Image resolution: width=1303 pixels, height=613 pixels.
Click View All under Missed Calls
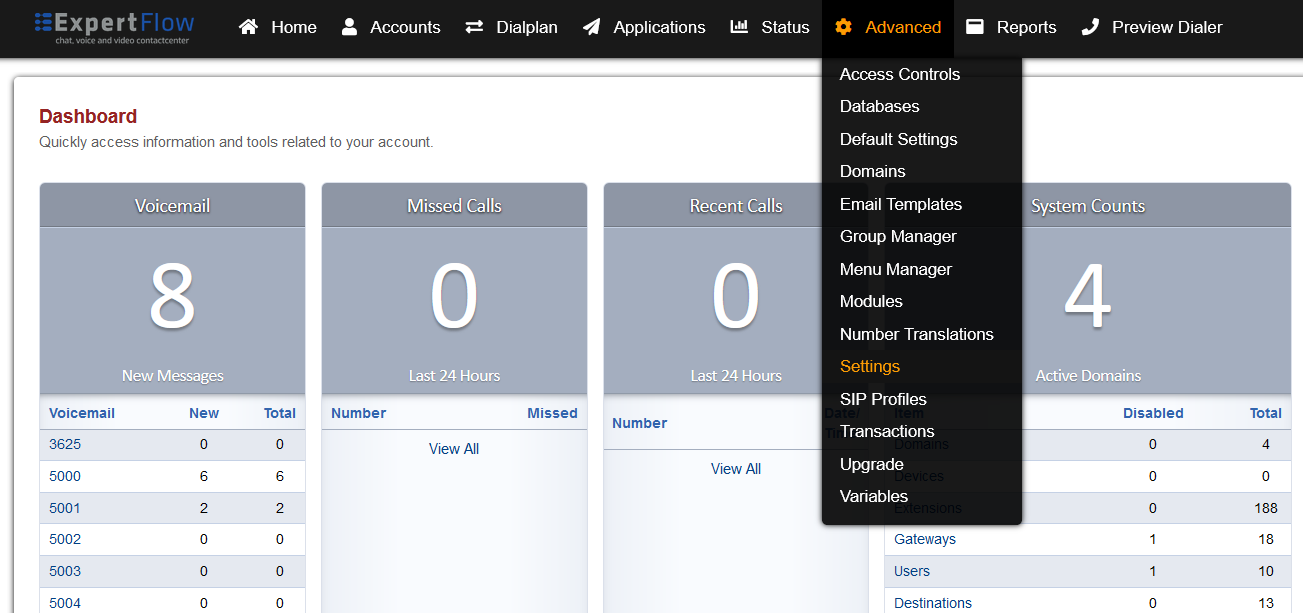(454, 449)
